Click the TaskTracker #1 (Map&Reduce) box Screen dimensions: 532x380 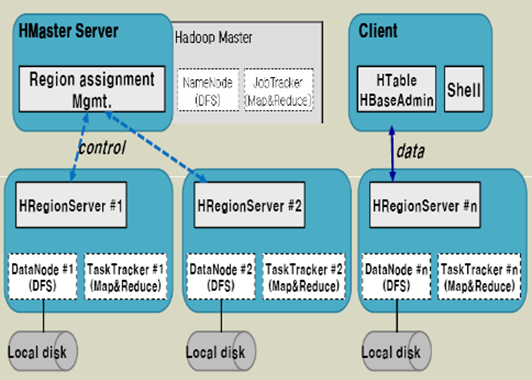coord(126,277)
